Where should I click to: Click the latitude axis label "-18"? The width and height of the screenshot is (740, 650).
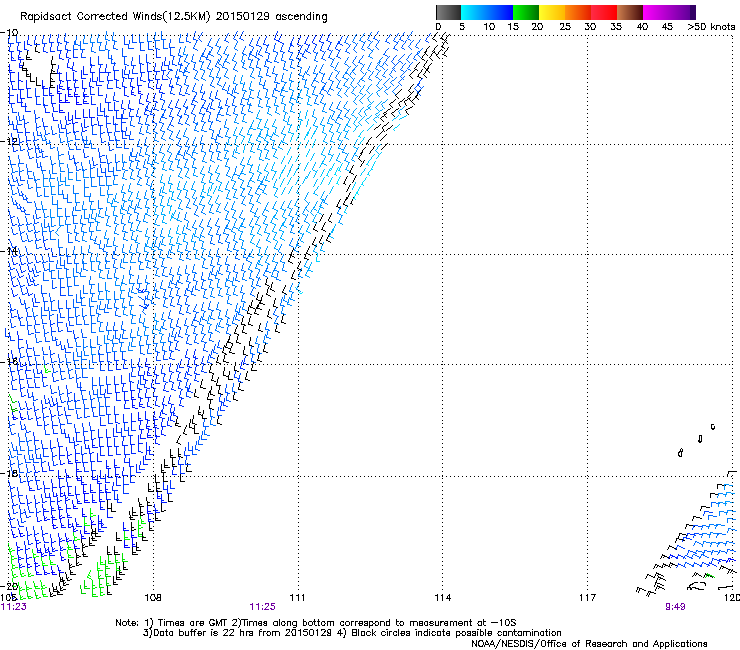[10, 473]
